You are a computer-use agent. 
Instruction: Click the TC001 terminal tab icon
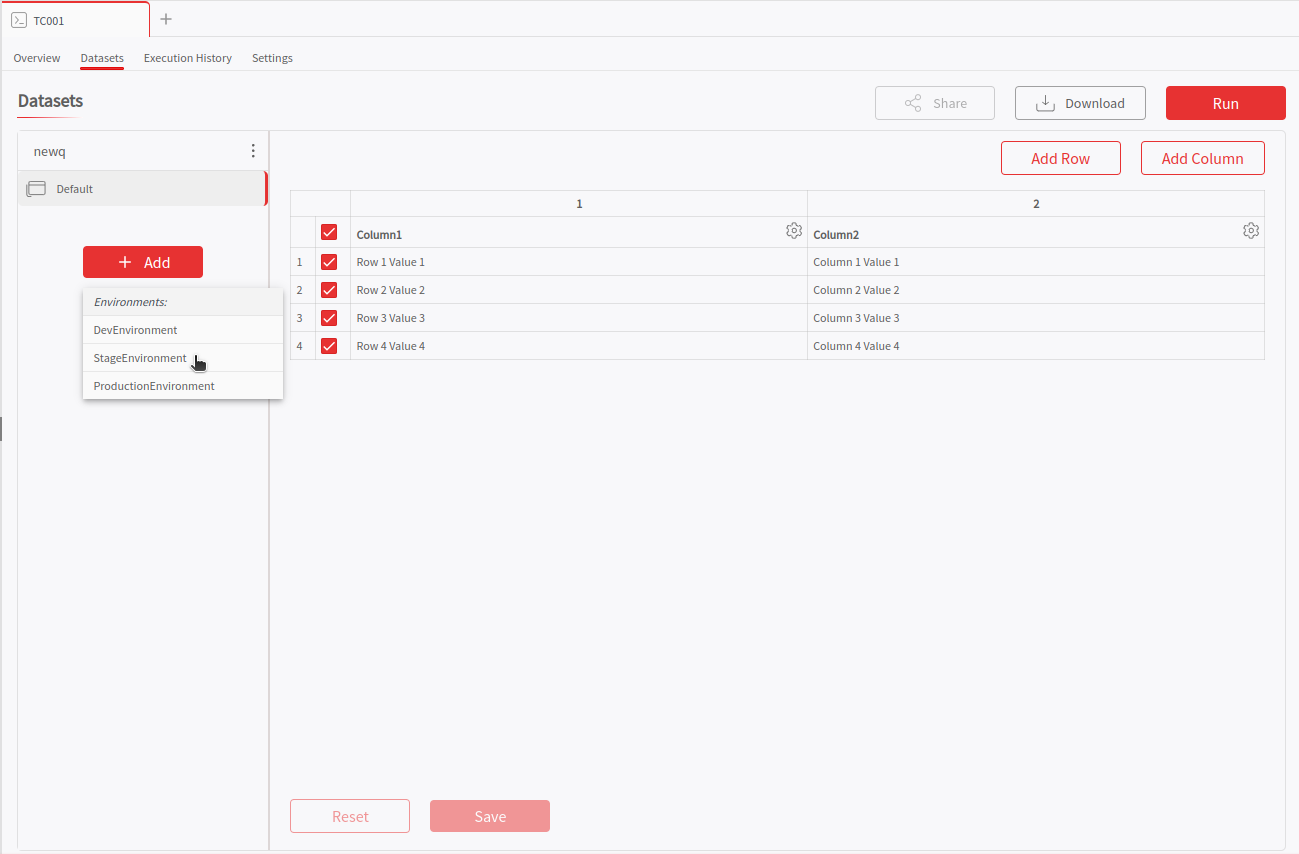(19, 20)
